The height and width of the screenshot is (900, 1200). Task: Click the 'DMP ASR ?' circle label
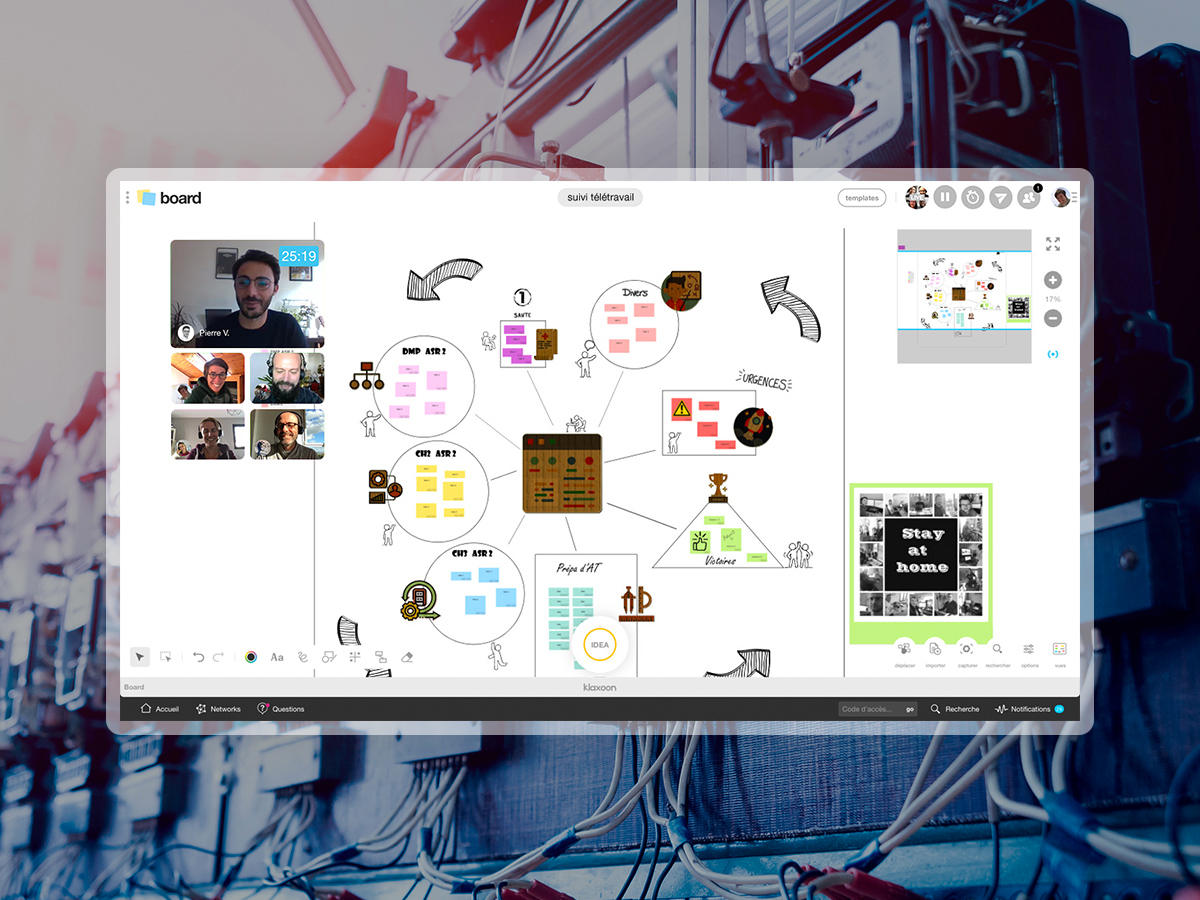(x=423, y=351)
